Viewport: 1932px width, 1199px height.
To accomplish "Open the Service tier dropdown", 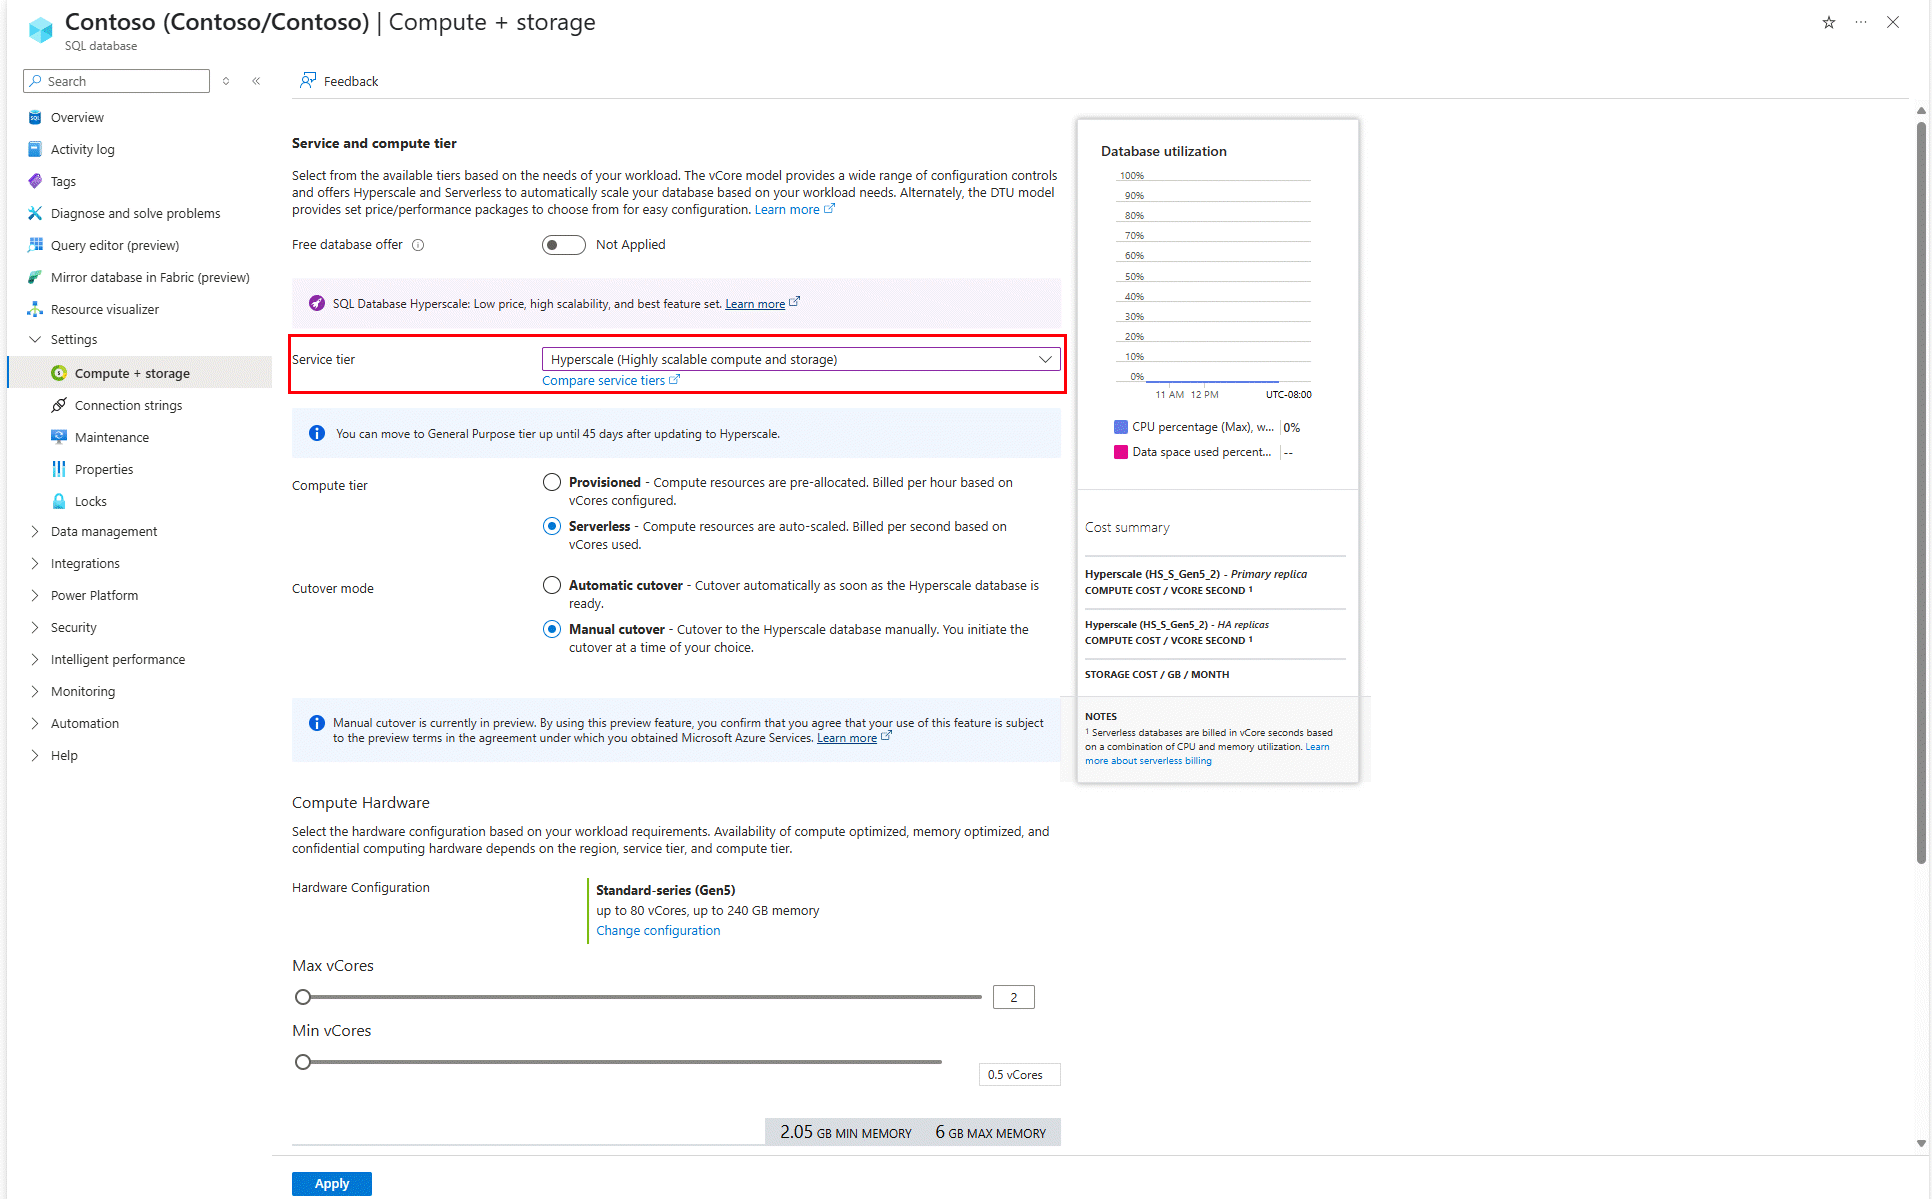I will pyautogui.click(x=800, y=359).
